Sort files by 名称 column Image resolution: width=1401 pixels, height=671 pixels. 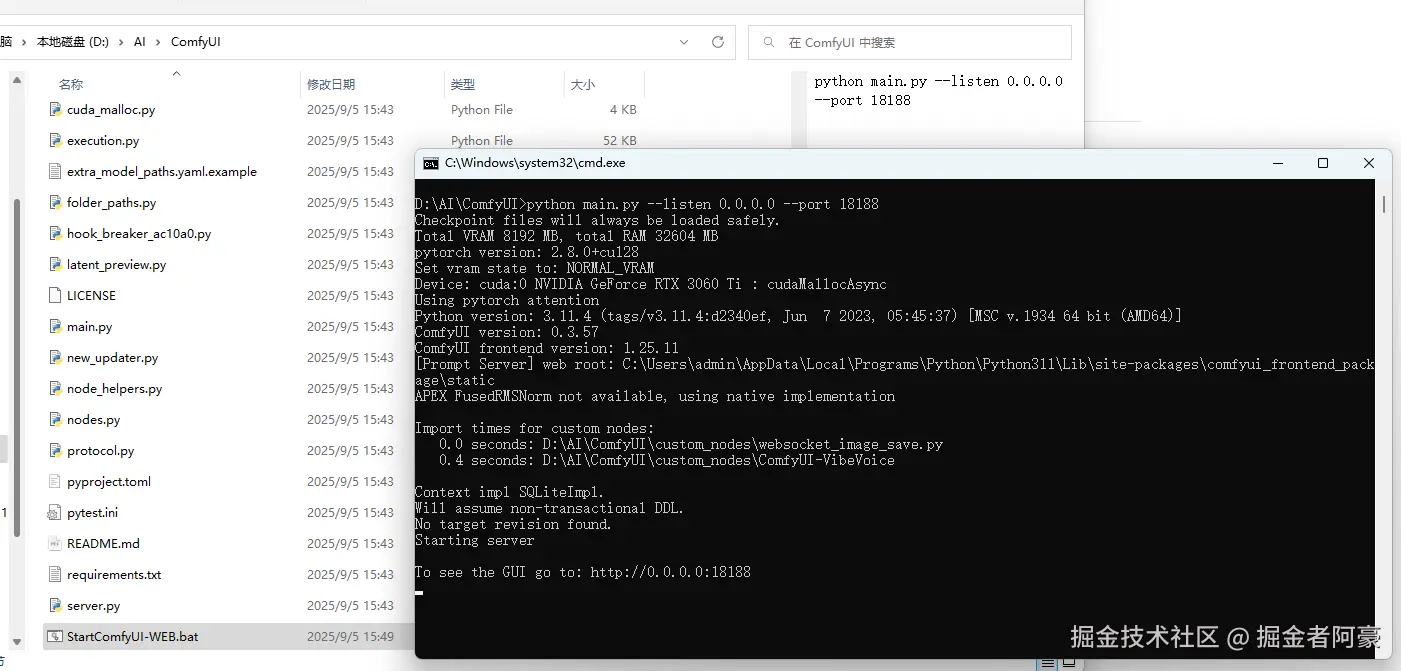[70, 84]
